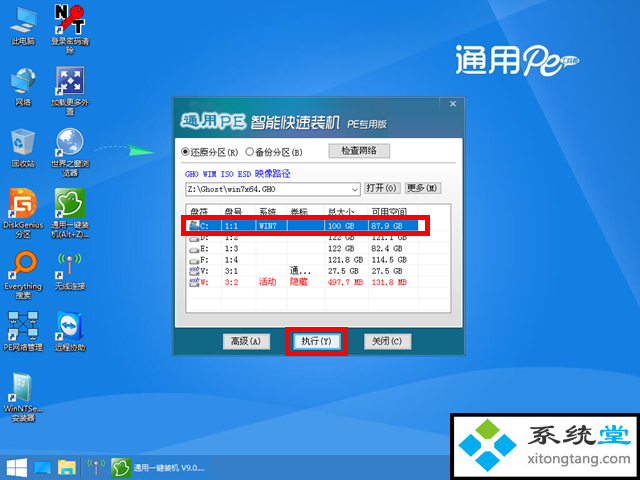The image size is (640, 480).
Task: Click the 更多(M) button
Action: tap(423, 188)
